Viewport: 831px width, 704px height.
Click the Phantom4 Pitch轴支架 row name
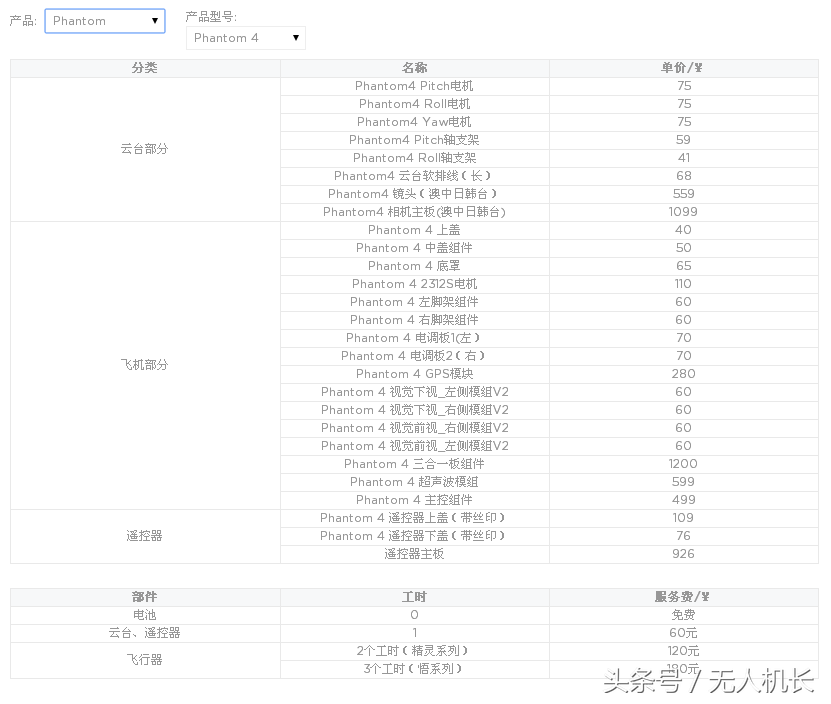tap(414, 140)
